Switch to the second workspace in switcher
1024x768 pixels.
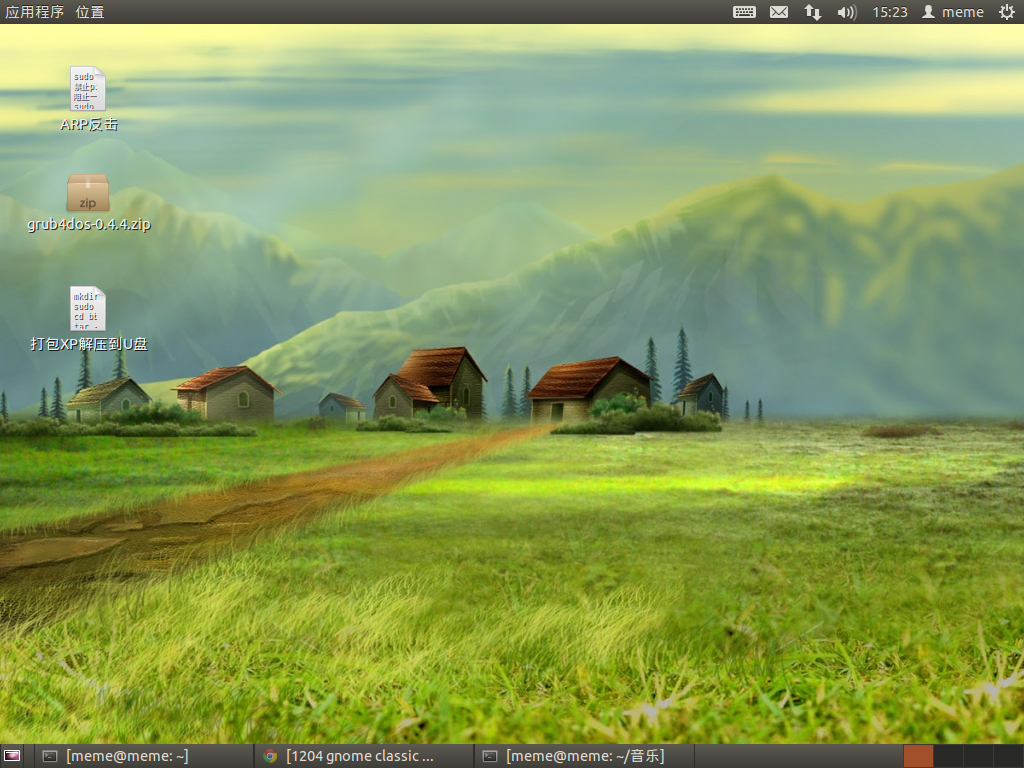(x=948, y=756)
